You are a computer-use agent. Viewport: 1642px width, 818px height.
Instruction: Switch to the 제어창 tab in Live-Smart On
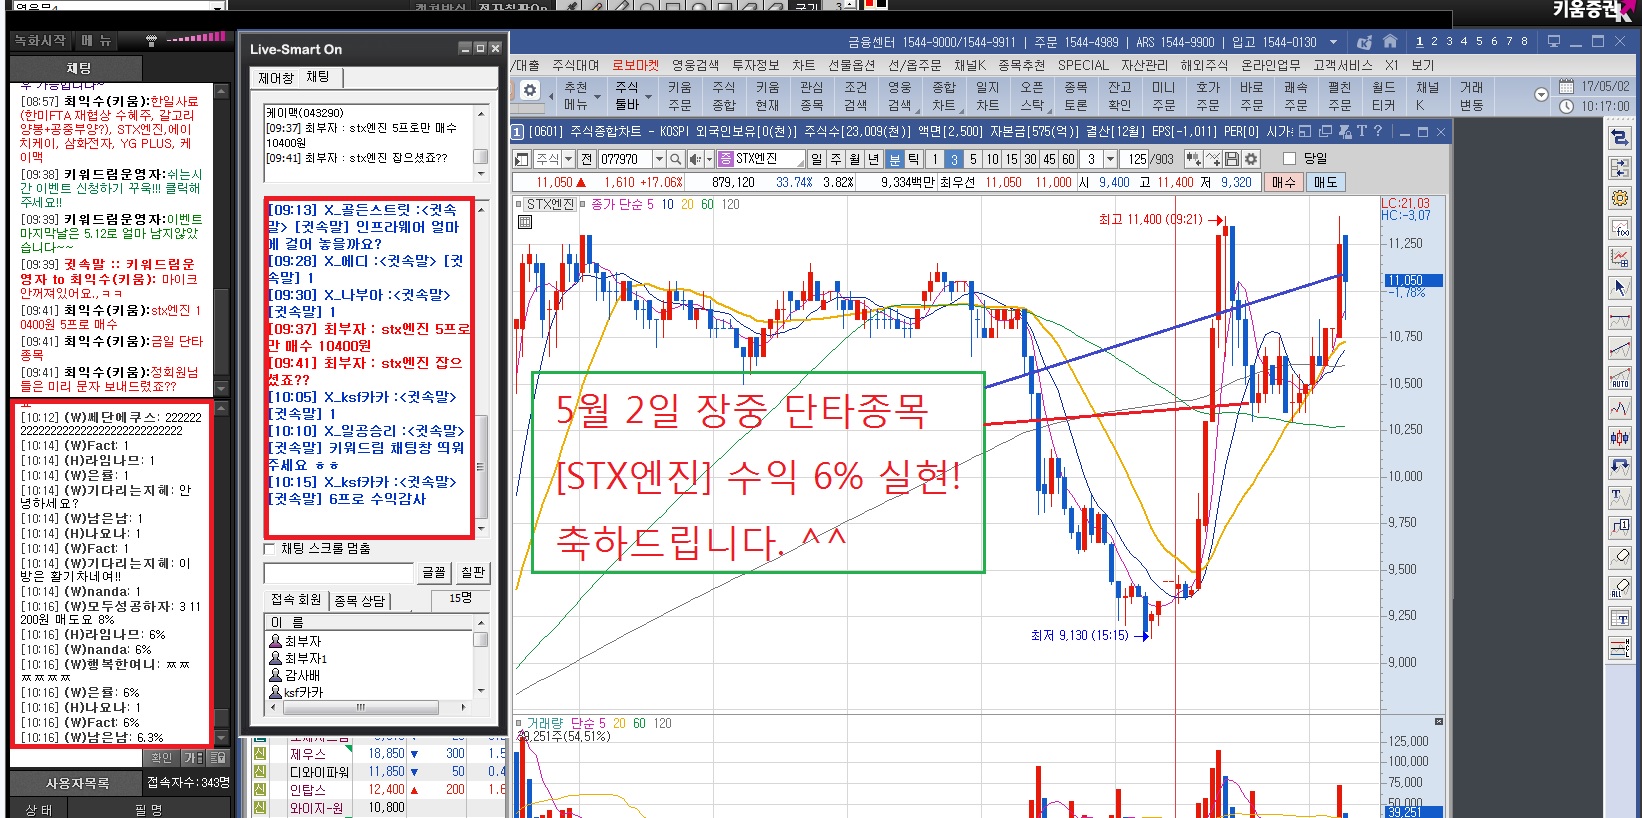coord(276,78)
